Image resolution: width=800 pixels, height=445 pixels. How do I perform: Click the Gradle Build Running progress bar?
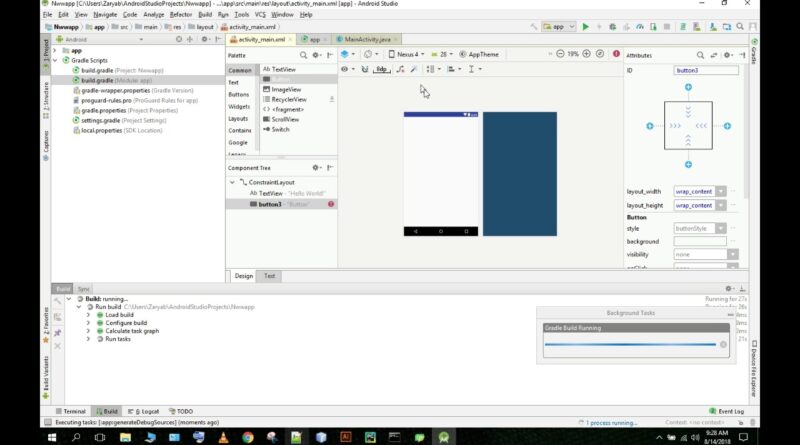coord(630,344)
